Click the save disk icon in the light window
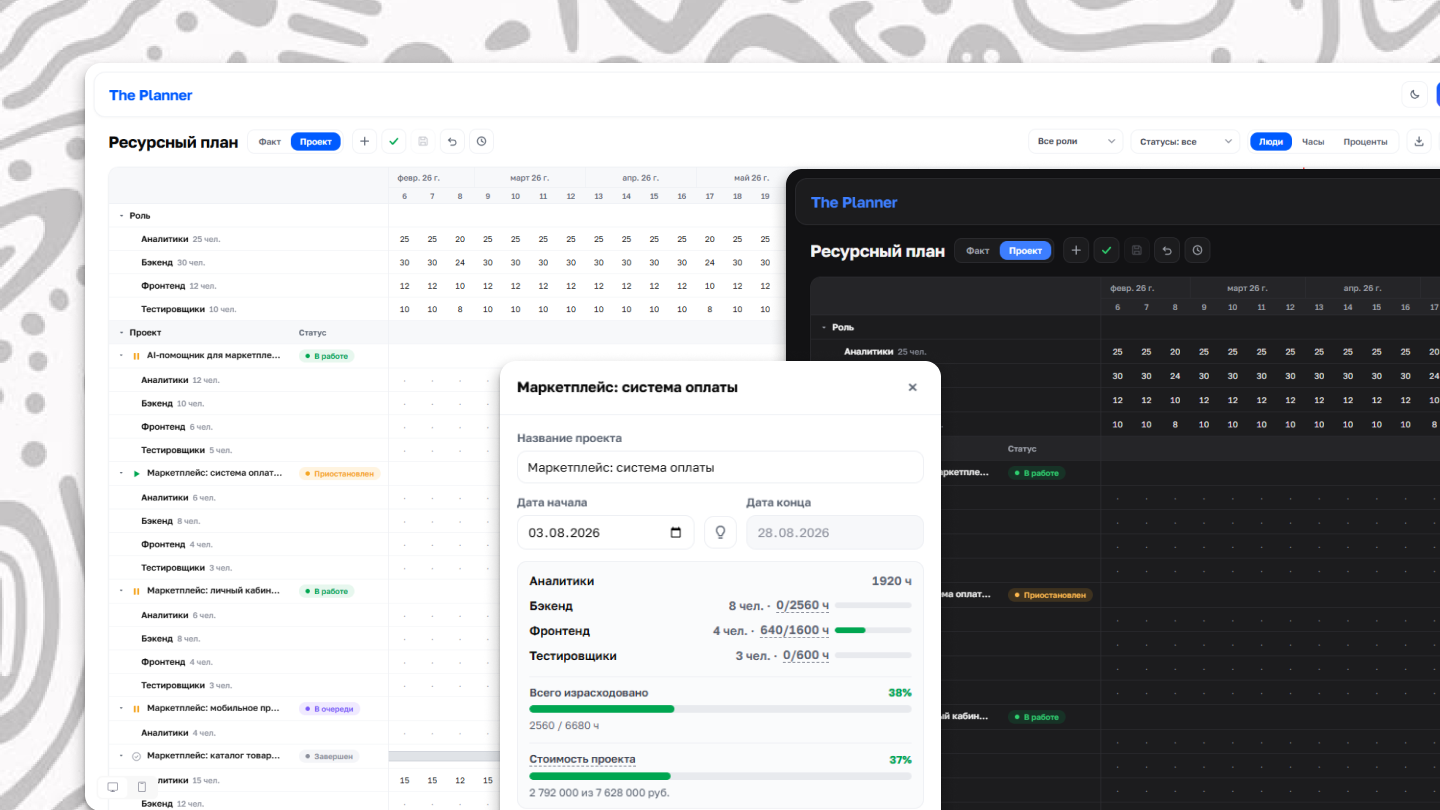1440x810 pixels. click(x=423, y=142)
